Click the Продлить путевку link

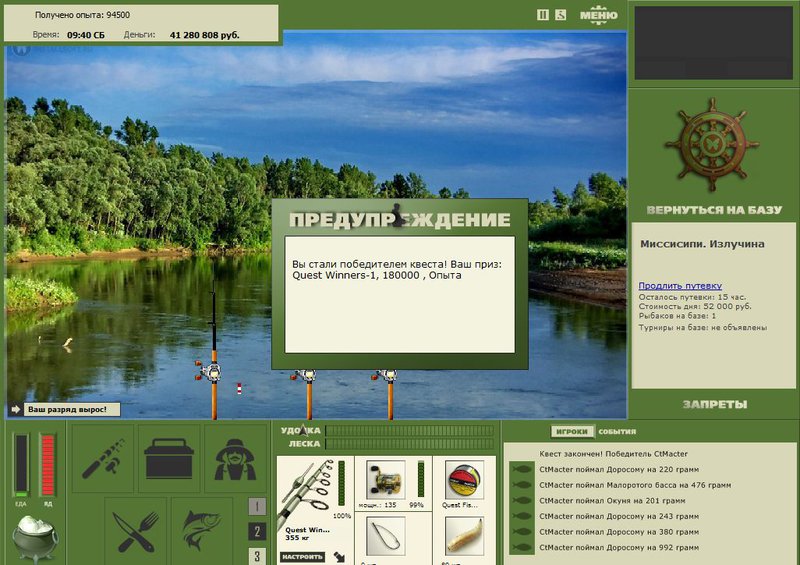[x=680, y=286]
